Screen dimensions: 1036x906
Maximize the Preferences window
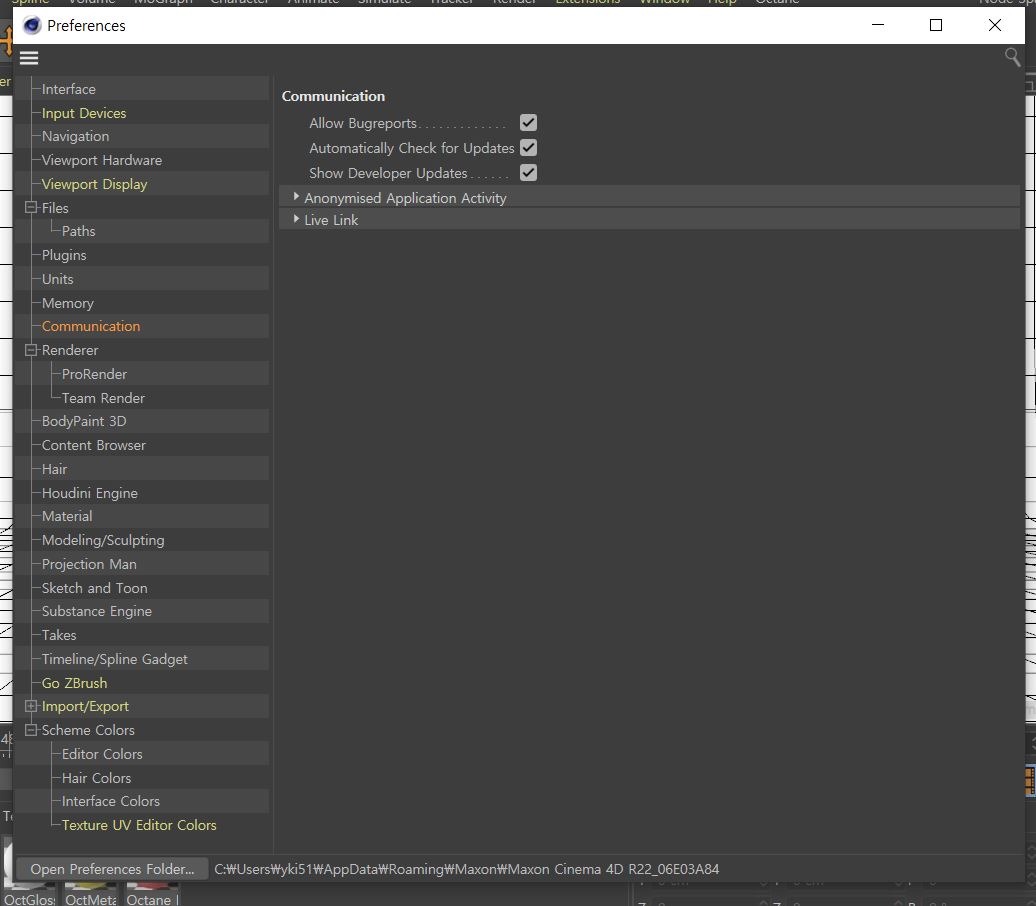click(x=936, y=25)
